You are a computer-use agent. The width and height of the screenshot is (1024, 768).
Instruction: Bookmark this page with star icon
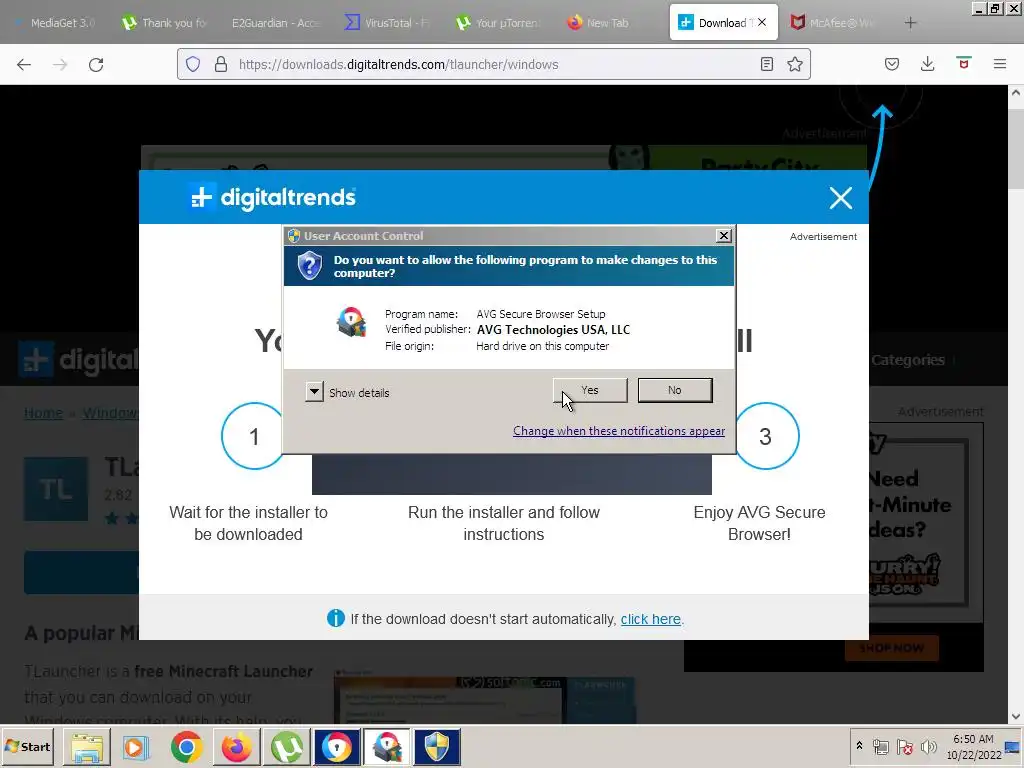click(795, 64)
